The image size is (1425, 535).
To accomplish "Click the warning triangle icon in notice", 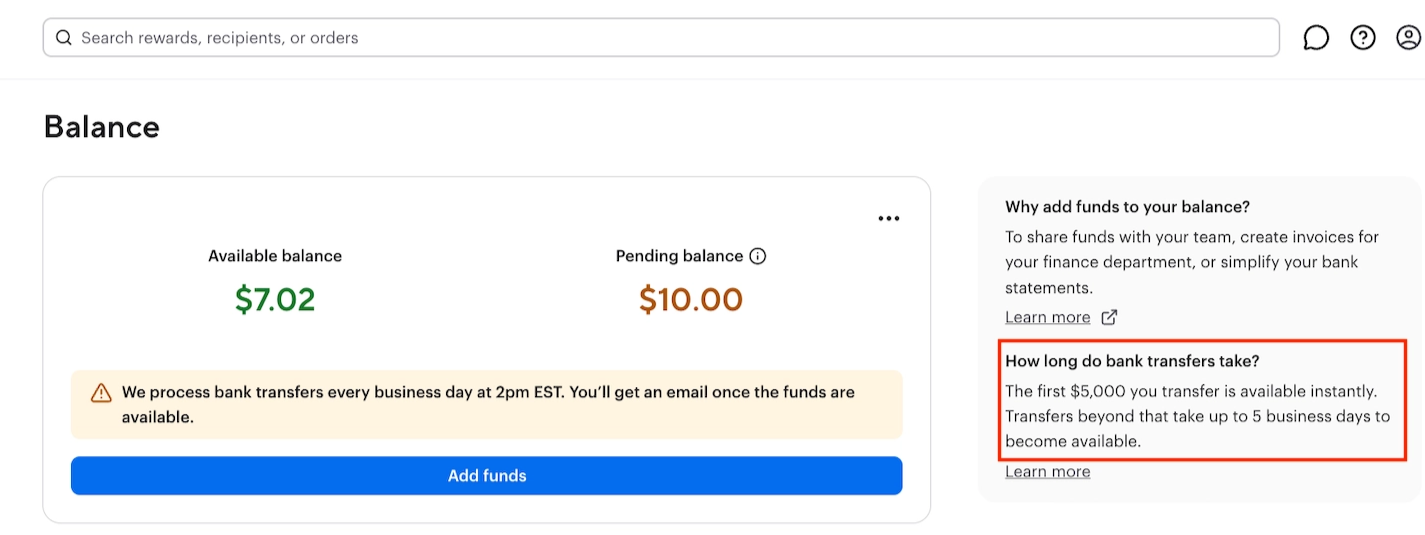I will [x=101, y=393].
